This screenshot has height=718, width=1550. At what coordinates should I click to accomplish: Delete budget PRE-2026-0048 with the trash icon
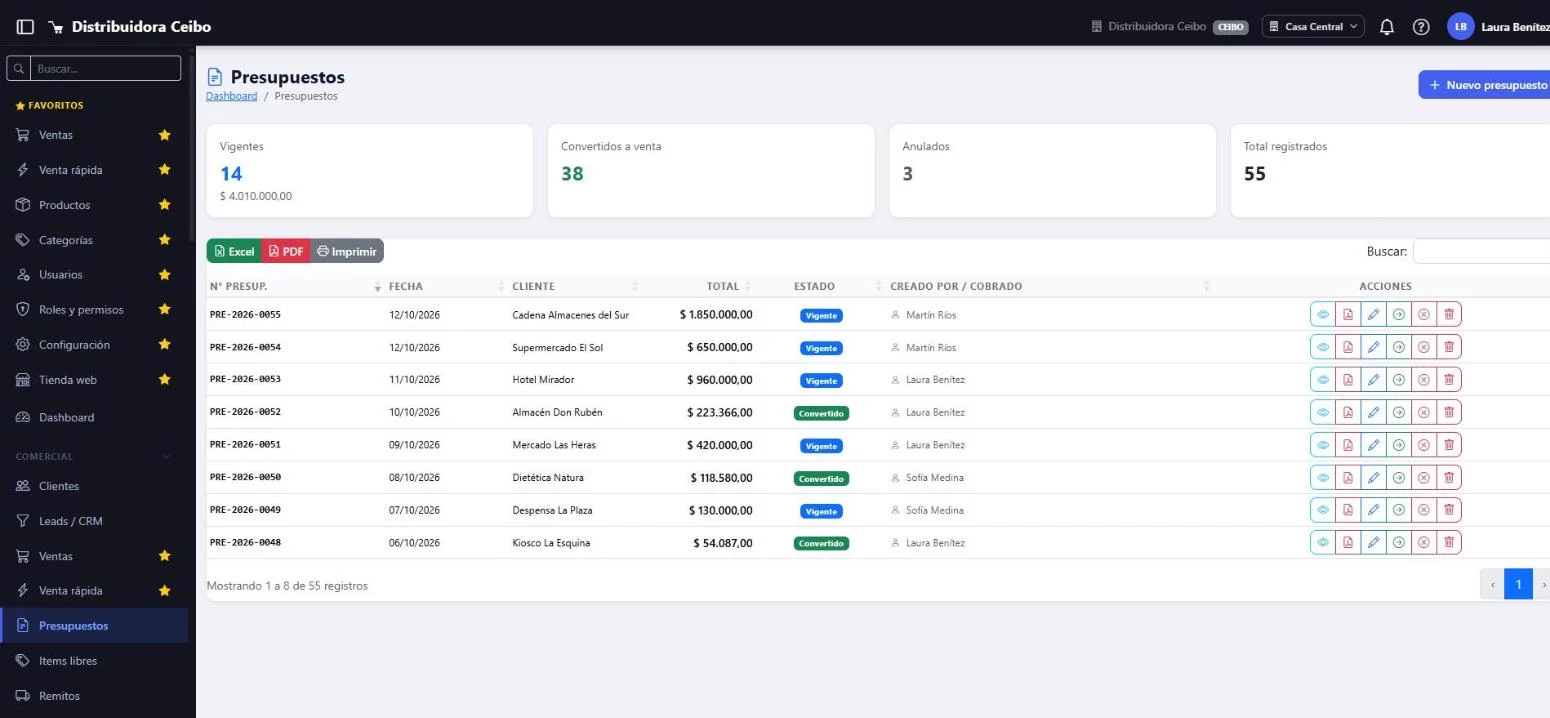[1449, 543]
